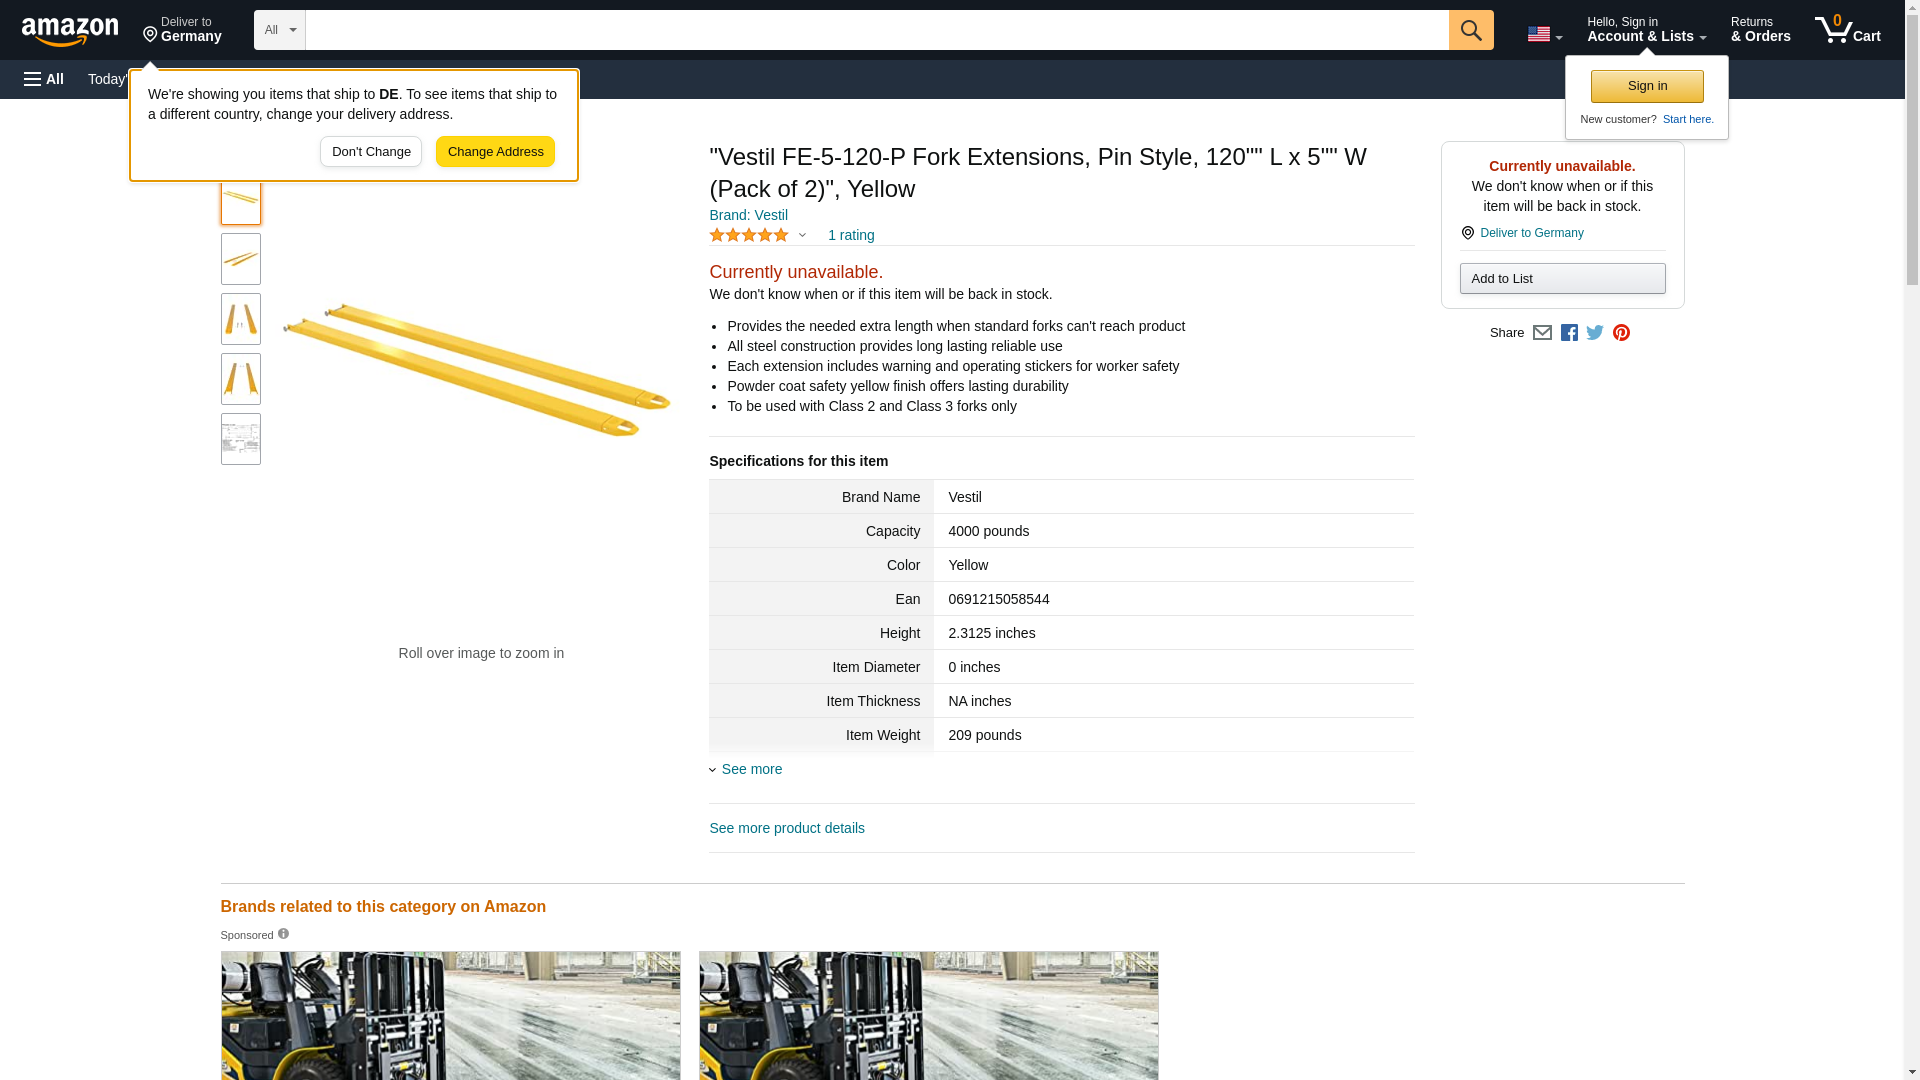Focus the Amazon search field
The image size is (1920, 1080).
876,30
